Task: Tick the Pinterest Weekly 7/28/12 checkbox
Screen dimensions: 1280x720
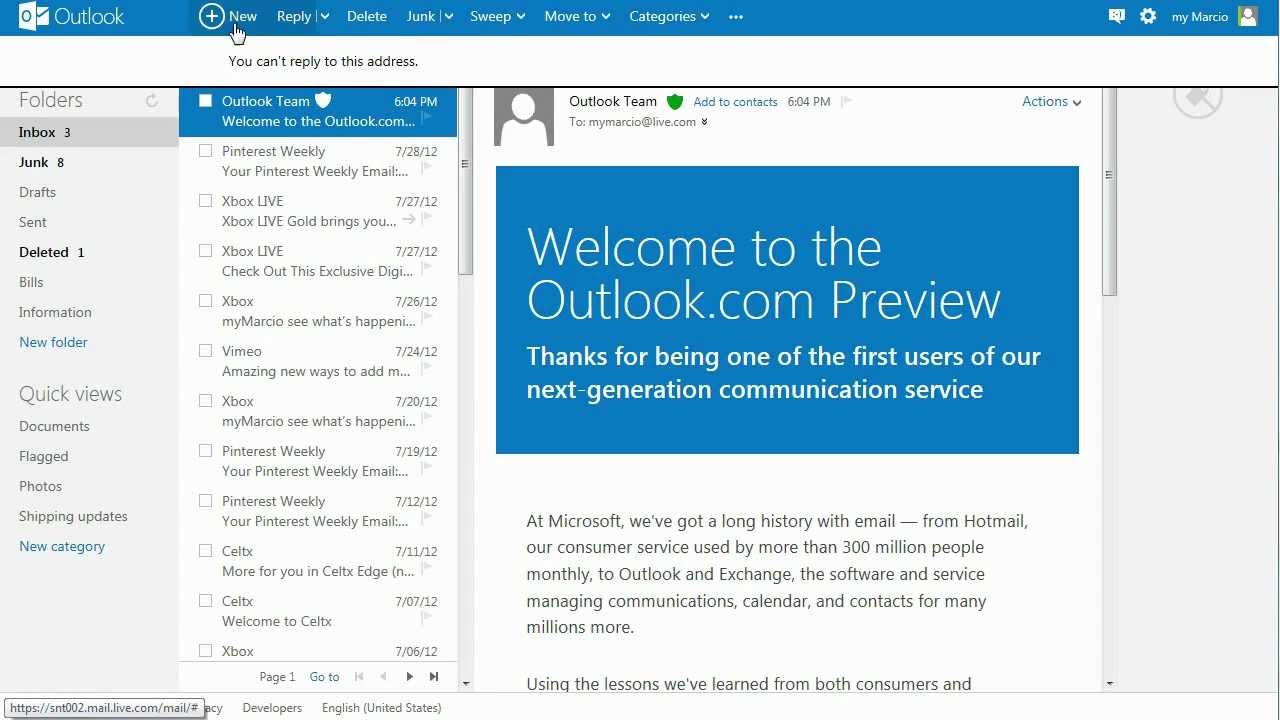Action: click(205, 150)
